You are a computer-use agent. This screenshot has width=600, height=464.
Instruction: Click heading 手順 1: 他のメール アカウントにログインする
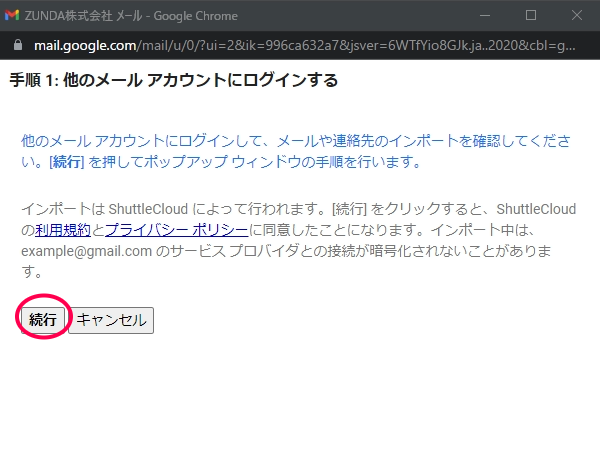[174, 80]
